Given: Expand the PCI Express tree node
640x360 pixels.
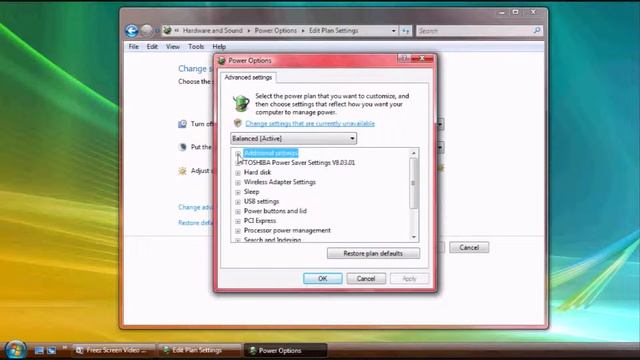Looking at the screenshot, I should click(x=238, y=221).
